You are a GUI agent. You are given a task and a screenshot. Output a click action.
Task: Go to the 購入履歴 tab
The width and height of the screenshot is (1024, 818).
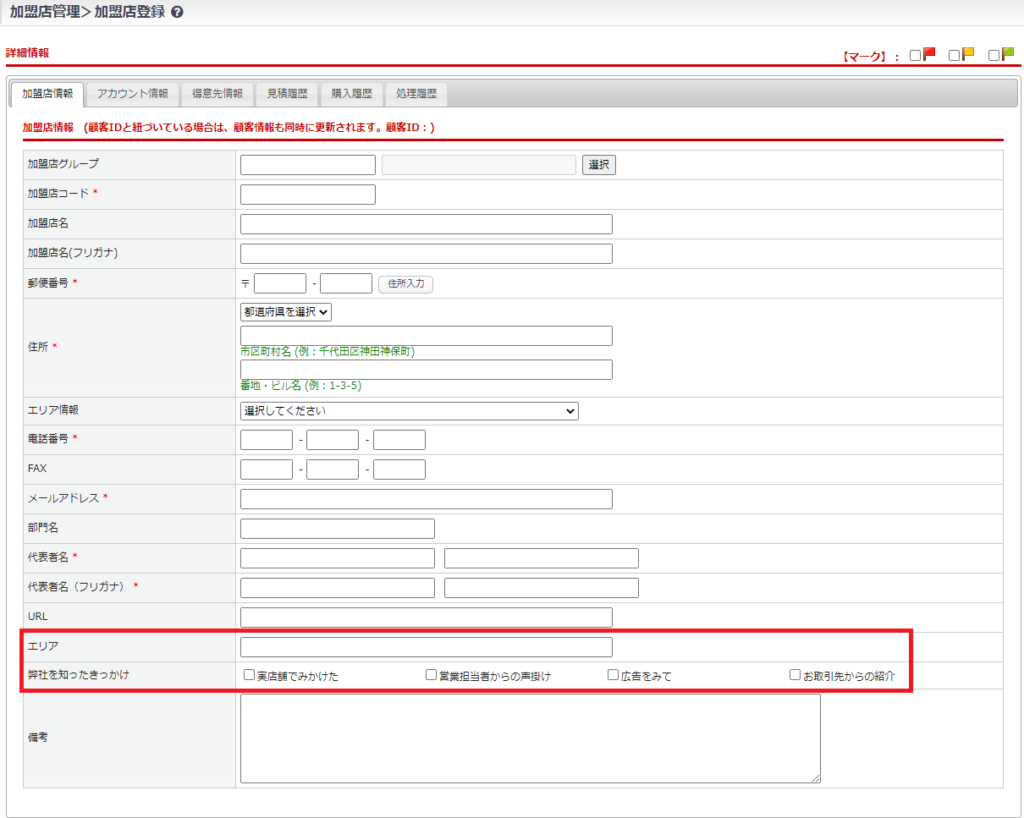pos(351,94)
